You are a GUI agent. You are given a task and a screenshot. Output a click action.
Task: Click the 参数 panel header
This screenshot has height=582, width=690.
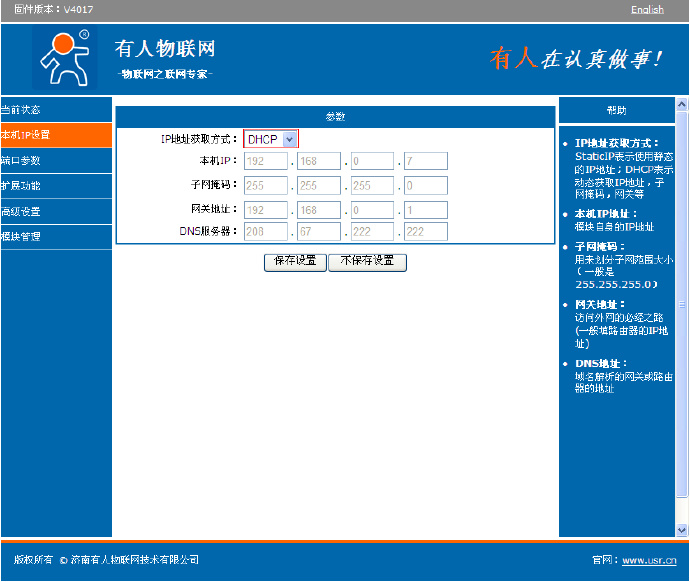pyautogui.click(x=335, y=117)
